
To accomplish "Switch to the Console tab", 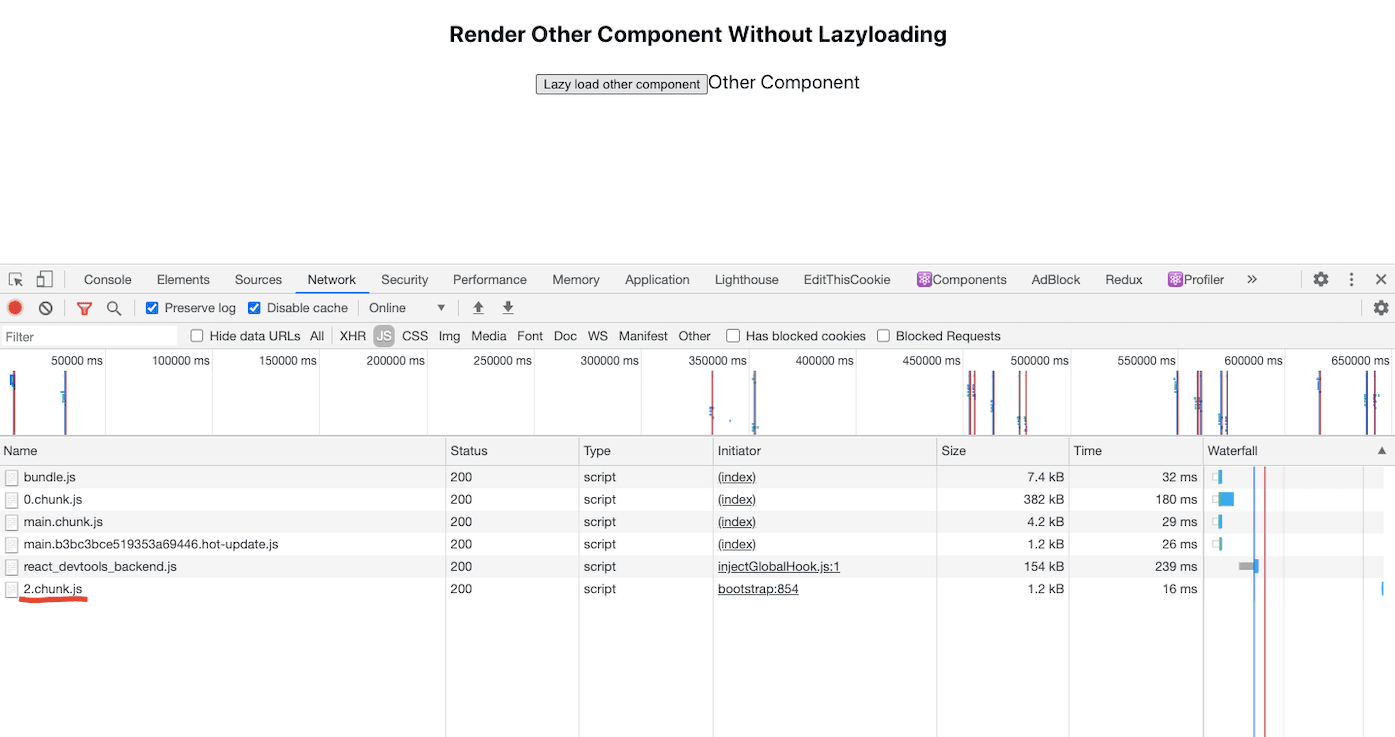I will click(x=107, y=280).
